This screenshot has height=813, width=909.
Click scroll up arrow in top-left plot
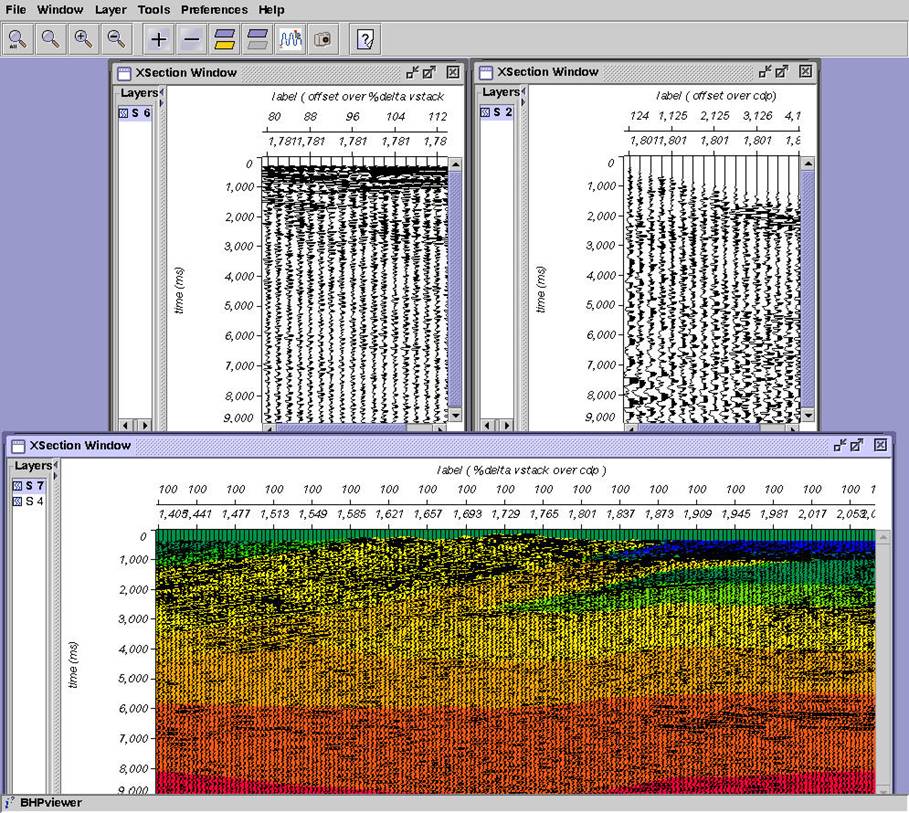pos(455,164)
